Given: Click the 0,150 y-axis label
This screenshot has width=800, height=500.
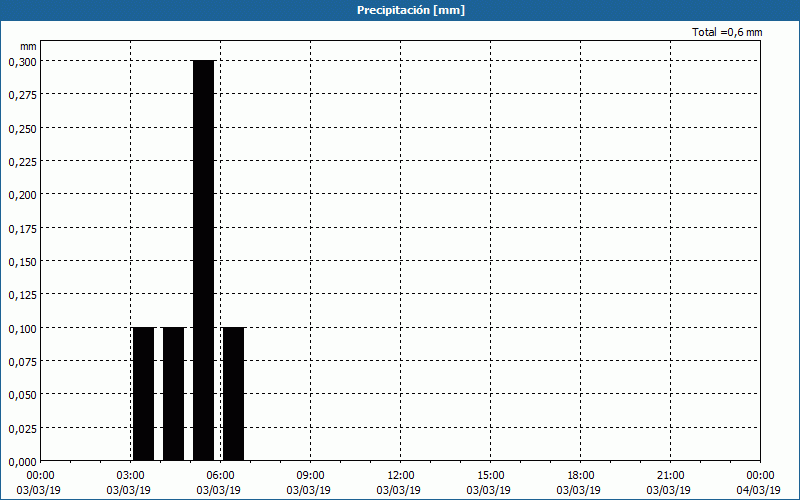Looking at the screenshot, I should click(x=22, y=261).
